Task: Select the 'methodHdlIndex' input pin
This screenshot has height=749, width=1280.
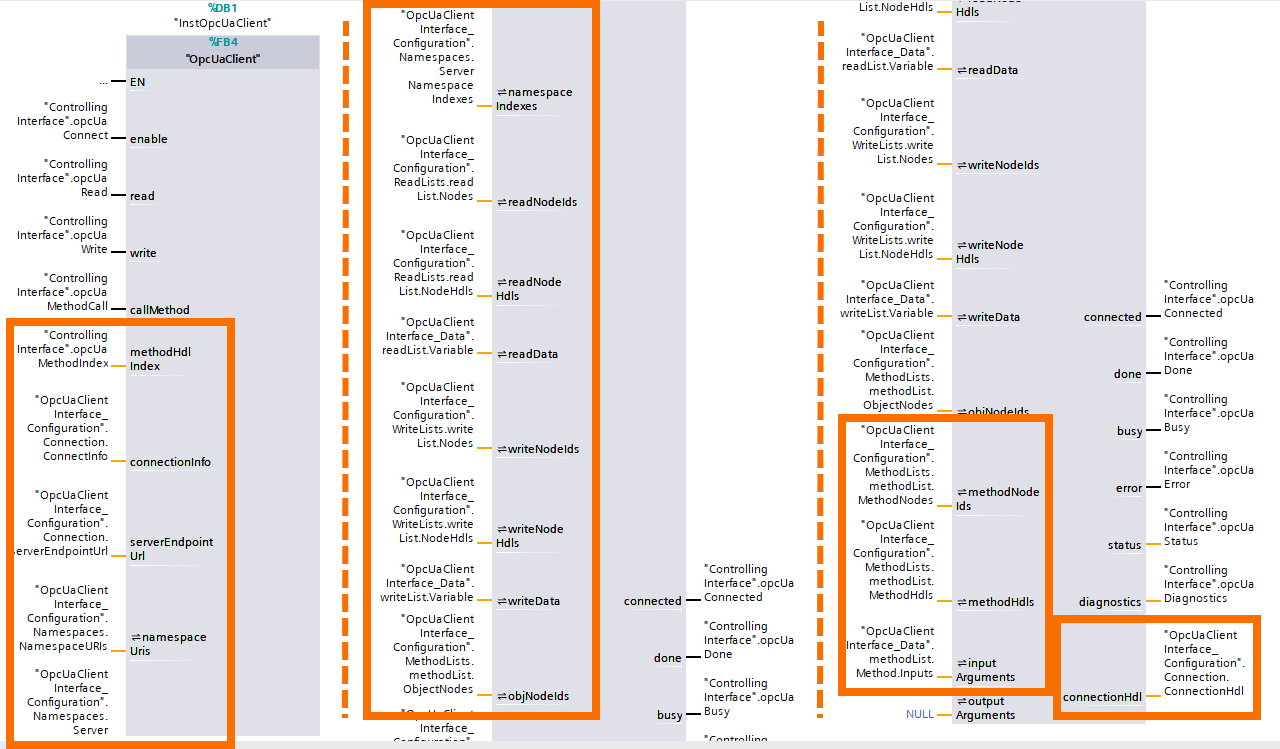Action: tap(160, 359)
